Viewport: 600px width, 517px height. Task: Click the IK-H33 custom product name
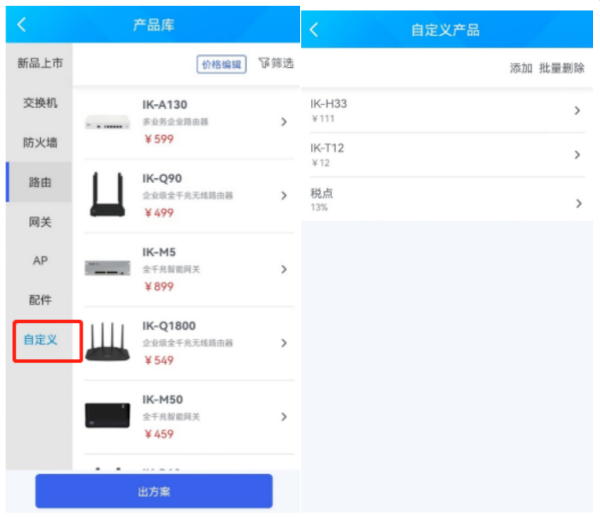click(328, 104)
